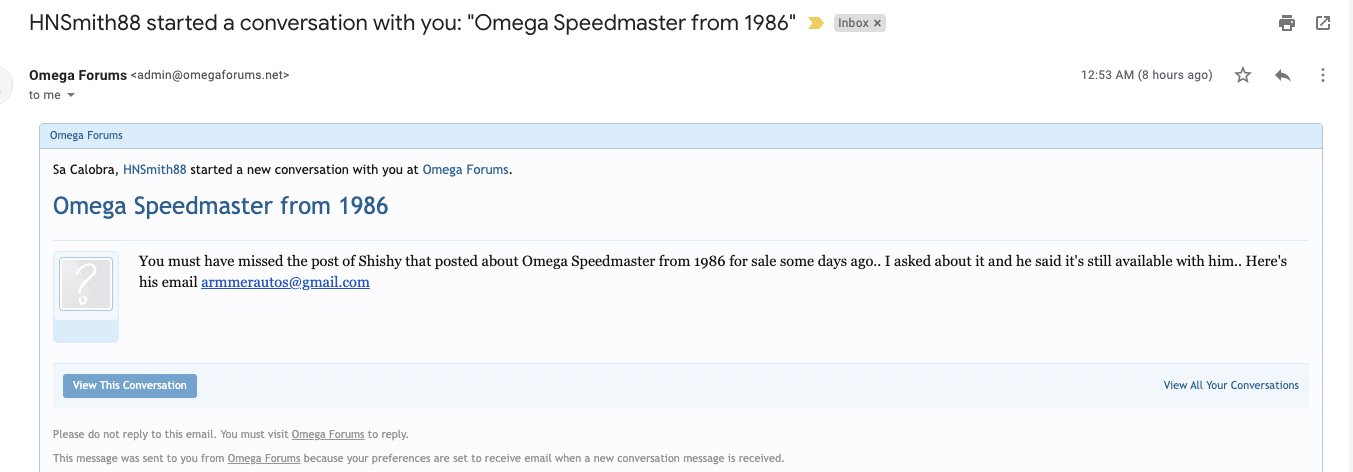Click Omega Forums link in preferences notice

(263, 458)
